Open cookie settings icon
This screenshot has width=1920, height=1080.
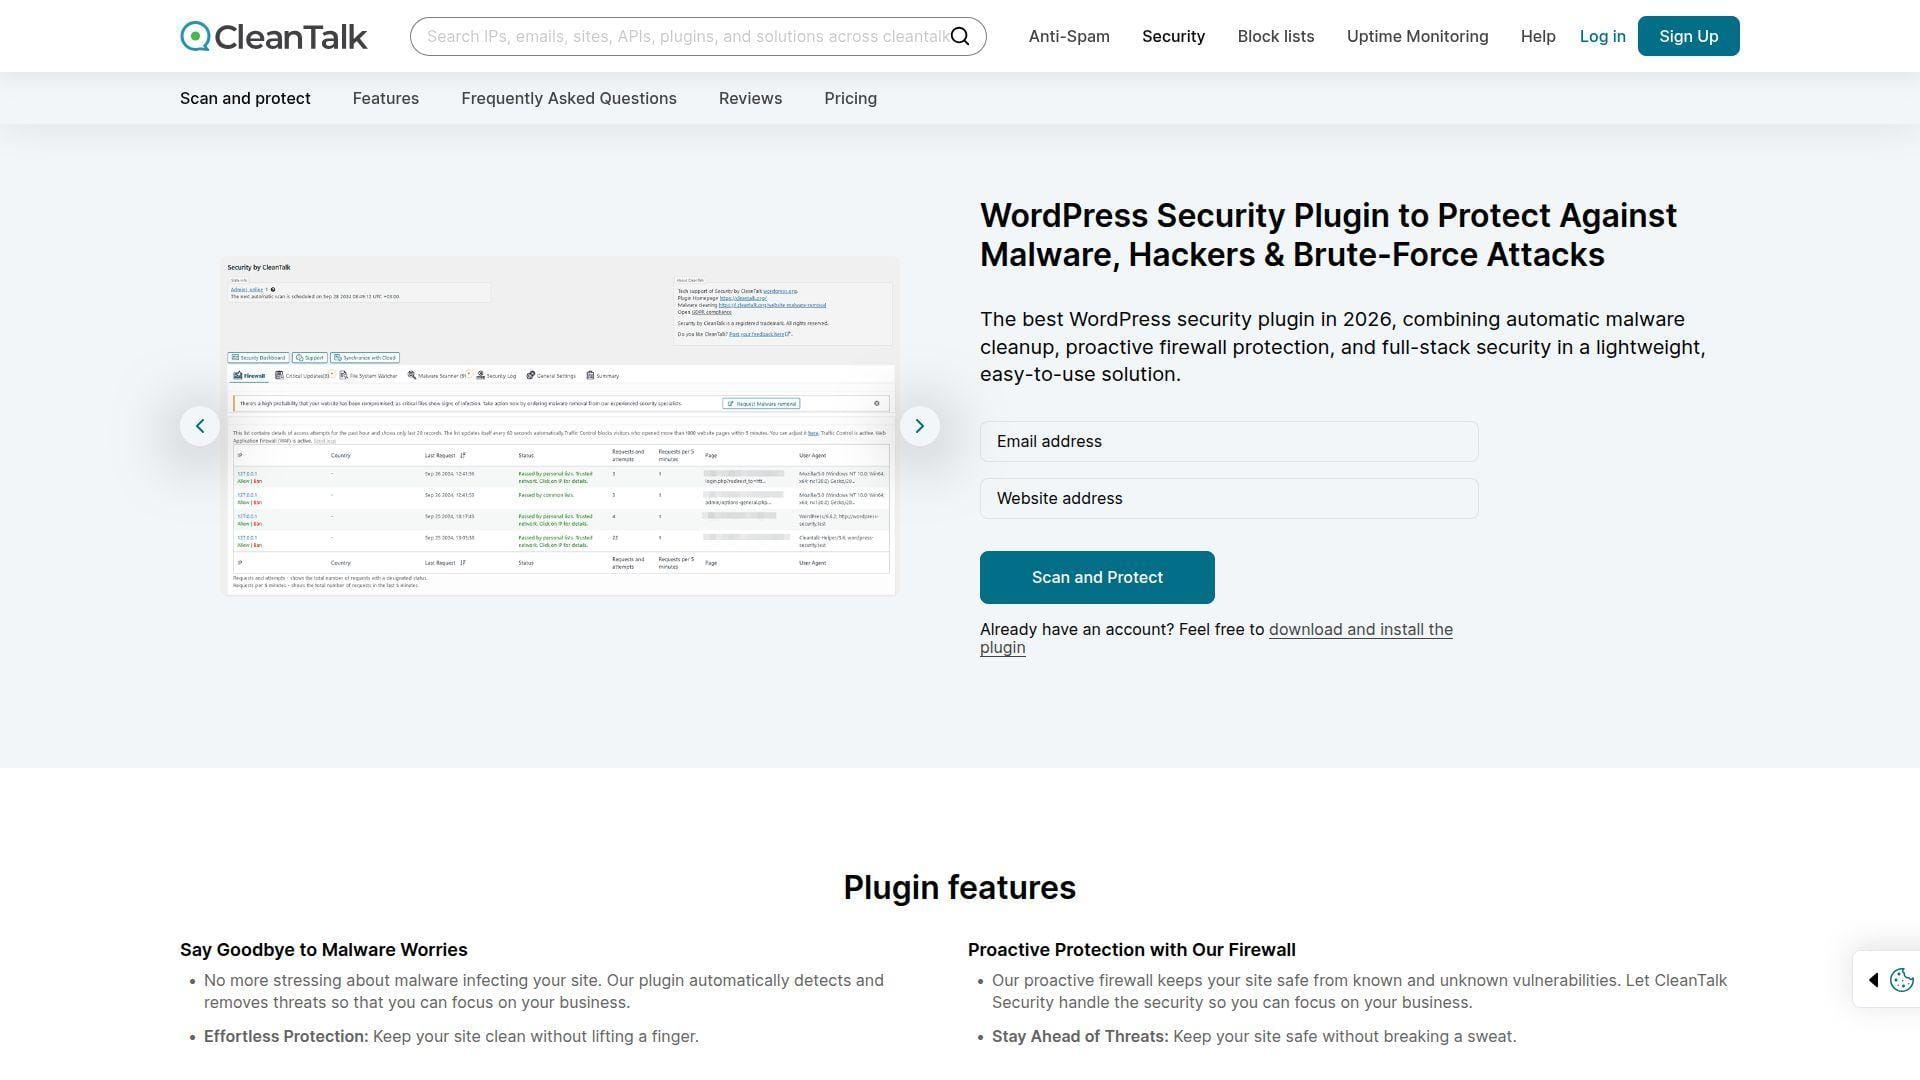coord(1902,980)
